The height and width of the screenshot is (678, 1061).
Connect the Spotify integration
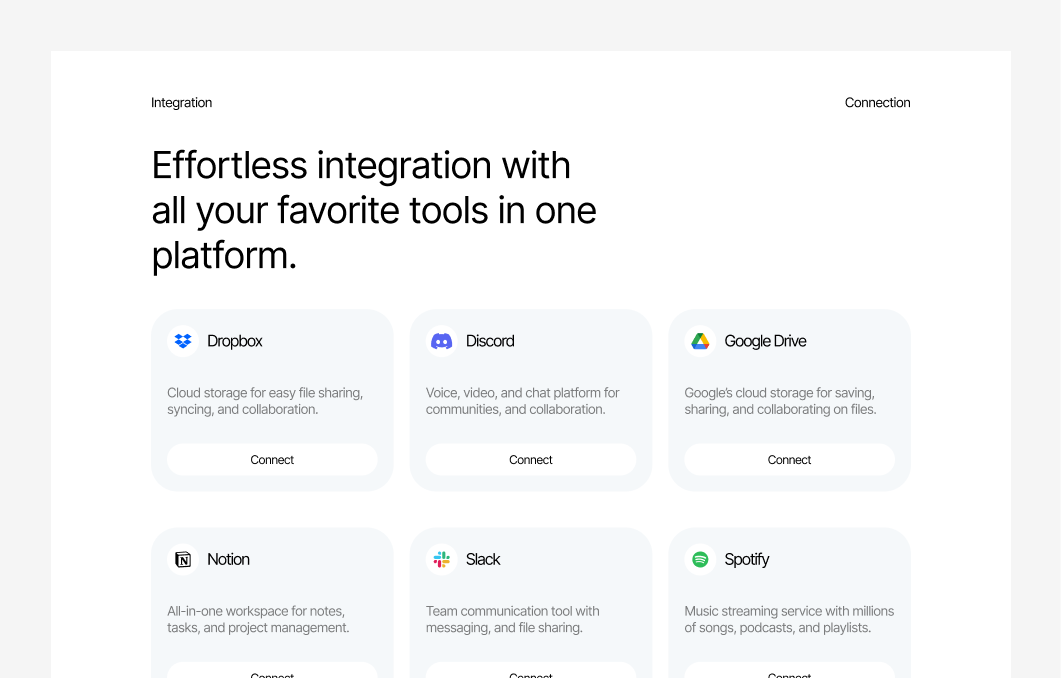point(789,671)
